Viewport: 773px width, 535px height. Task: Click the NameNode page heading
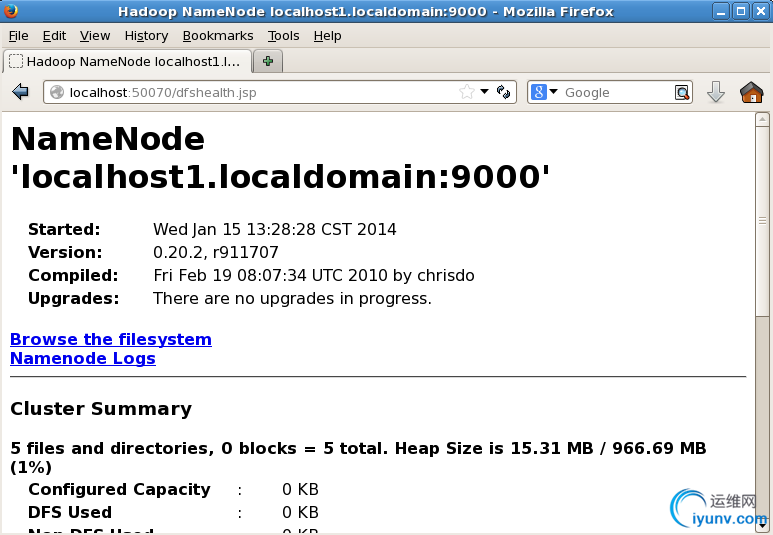click(x=280, y=157)
